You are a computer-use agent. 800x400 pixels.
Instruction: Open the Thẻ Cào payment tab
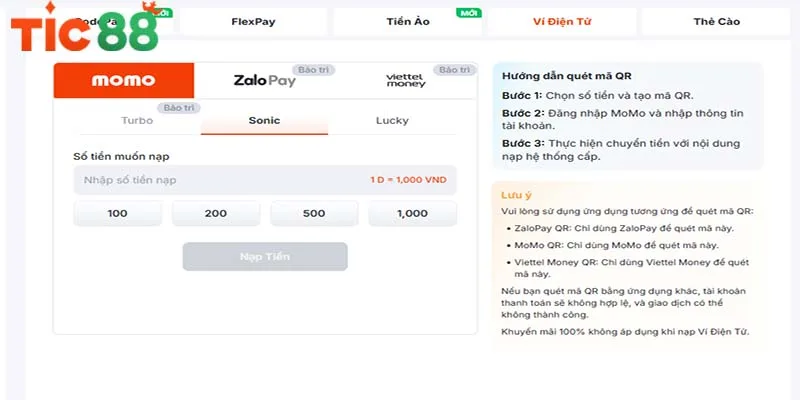tap(716, 21)
